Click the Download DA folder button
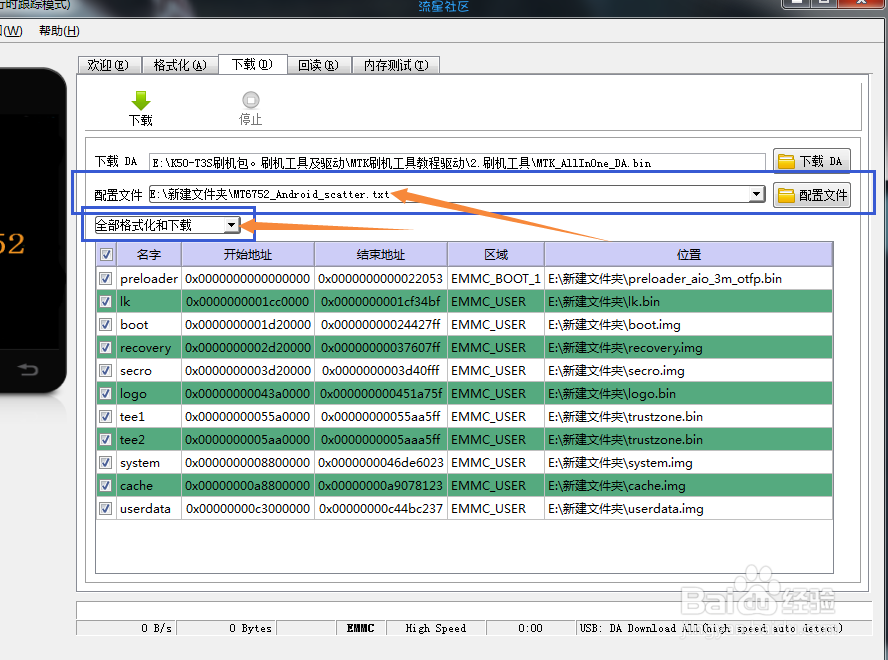This screenshot has height=660, width=888. (811, 161)
